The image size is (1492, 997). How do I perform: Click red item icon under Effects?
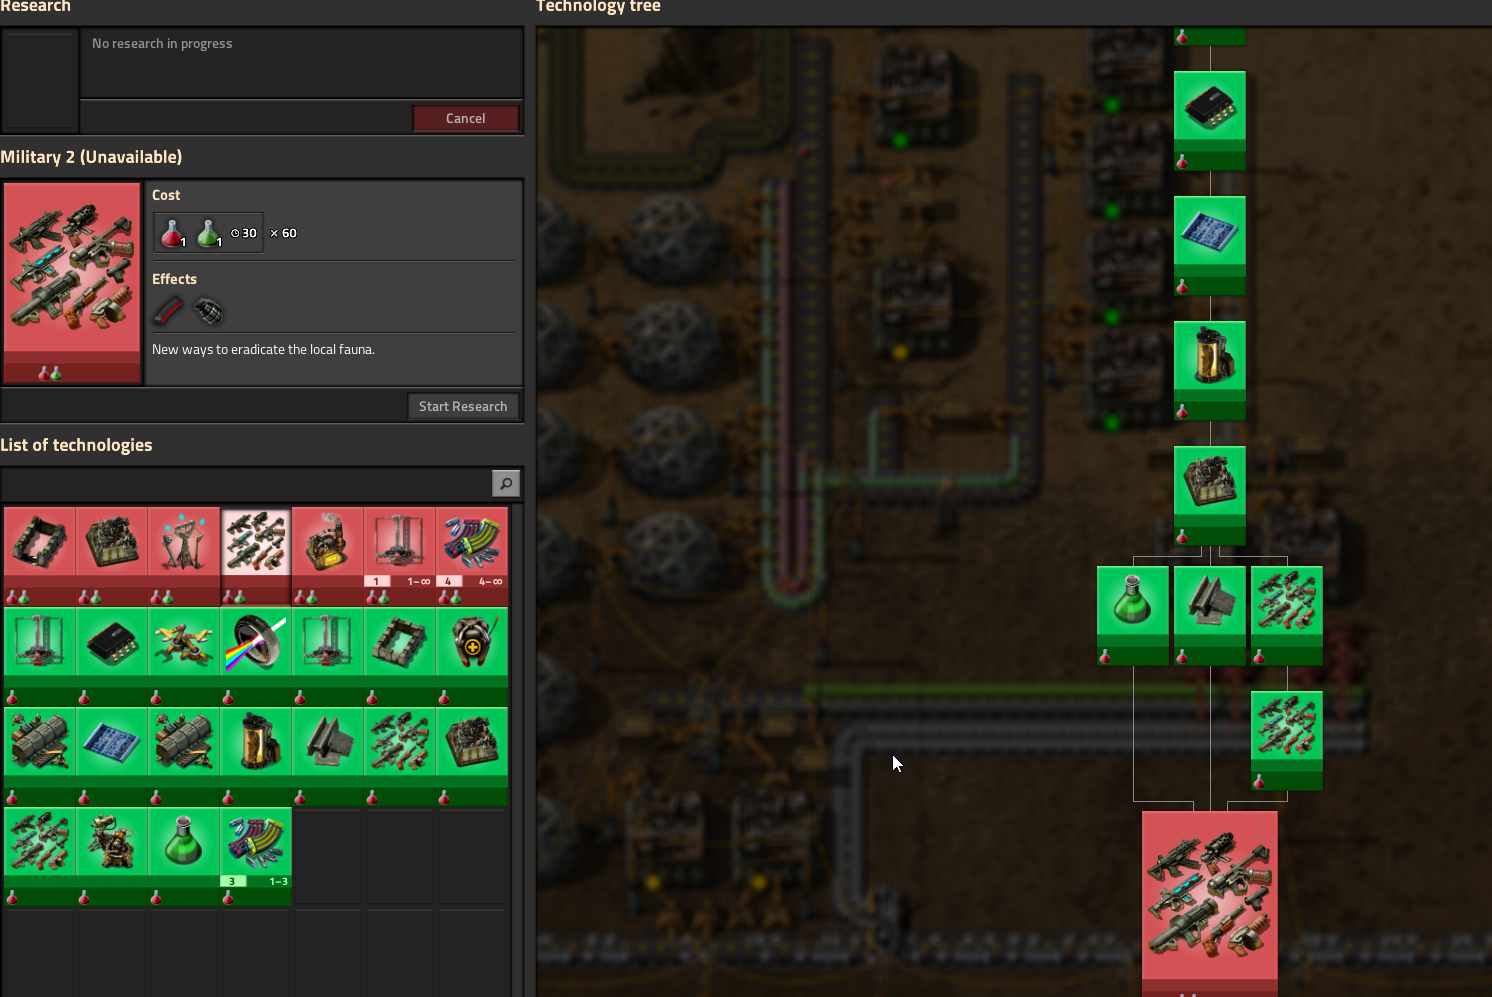(x=169, y=312)
